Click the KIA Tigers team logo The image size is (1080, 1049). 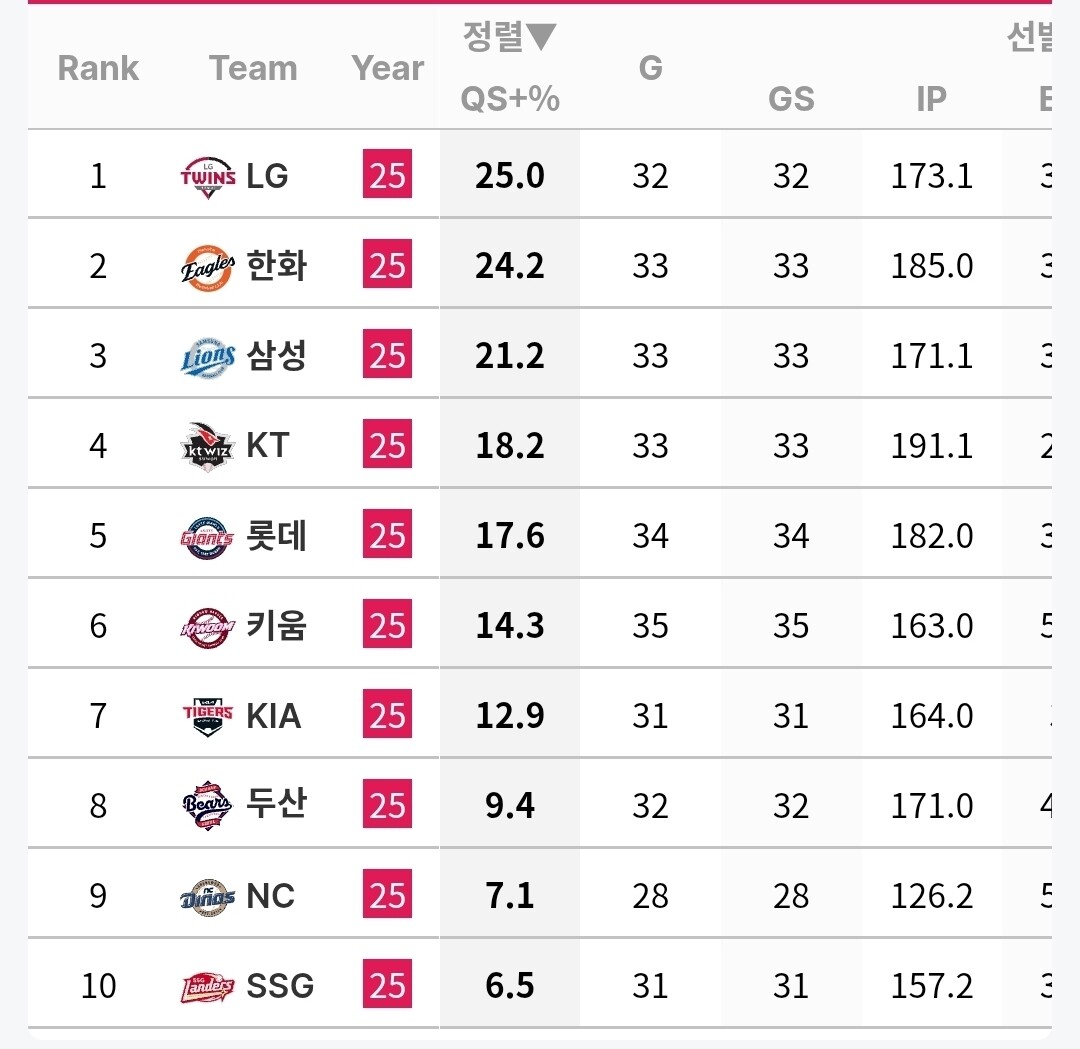tap(208, 716)
